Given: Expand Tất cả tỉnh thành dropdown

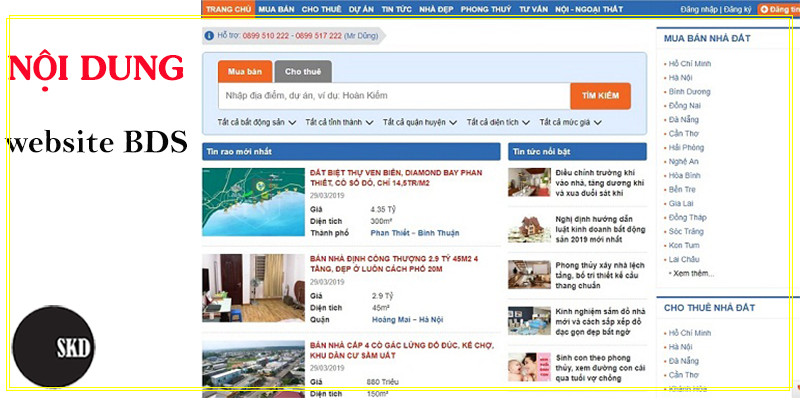Looking at the screenshot, I should [339, 122].
